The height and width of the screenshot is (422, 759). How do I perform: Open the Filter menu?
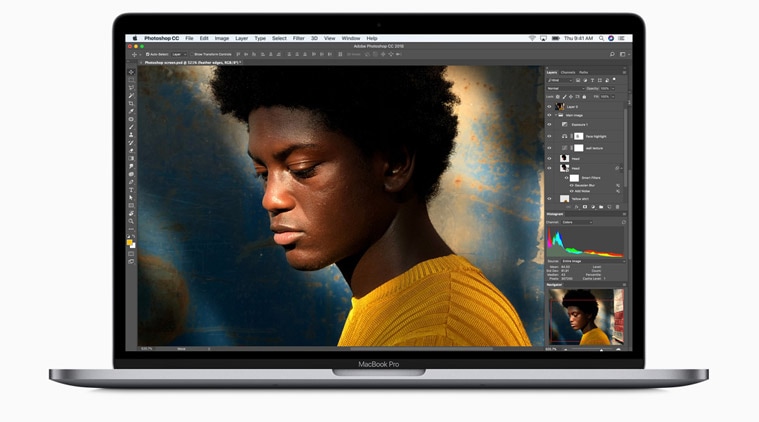pyautogui.click(x=299, y=38)
